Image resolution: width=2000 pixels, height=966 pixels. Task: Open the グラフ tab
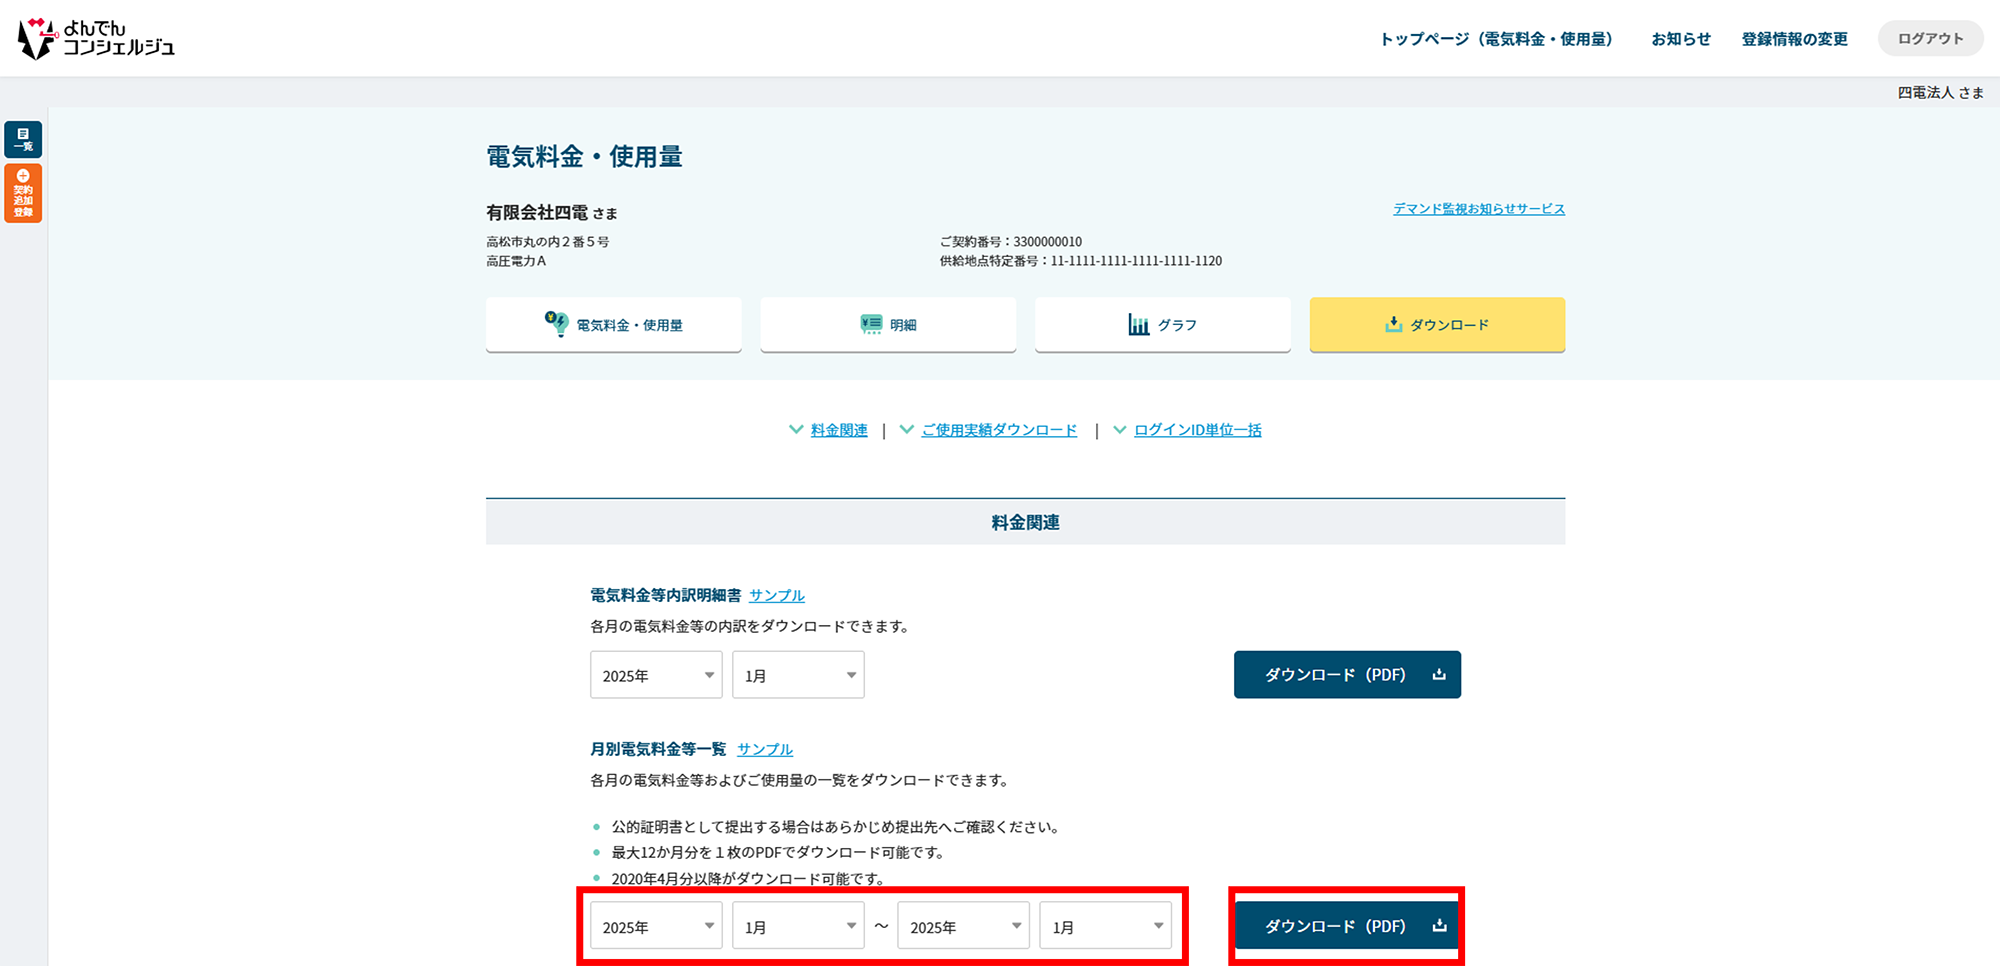pyautogui.click(x=1162, y=325)
